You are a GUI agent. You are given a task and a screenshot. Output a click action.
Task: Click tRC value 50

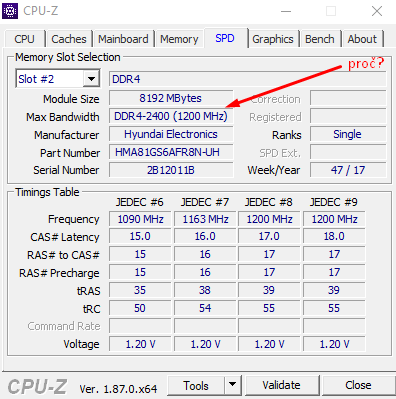click(x=140, y=308)
